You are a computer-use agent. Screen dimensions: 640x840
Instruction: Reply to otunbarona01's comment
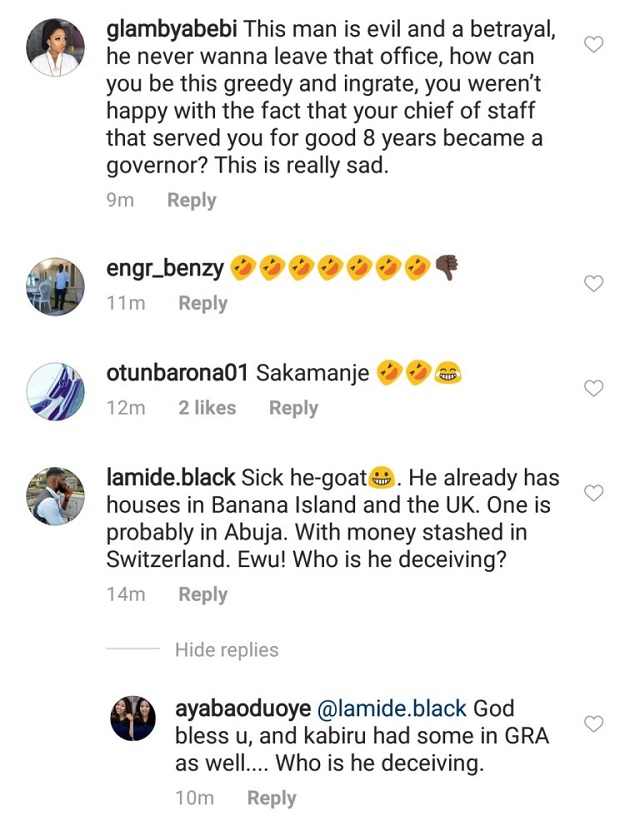293,407
